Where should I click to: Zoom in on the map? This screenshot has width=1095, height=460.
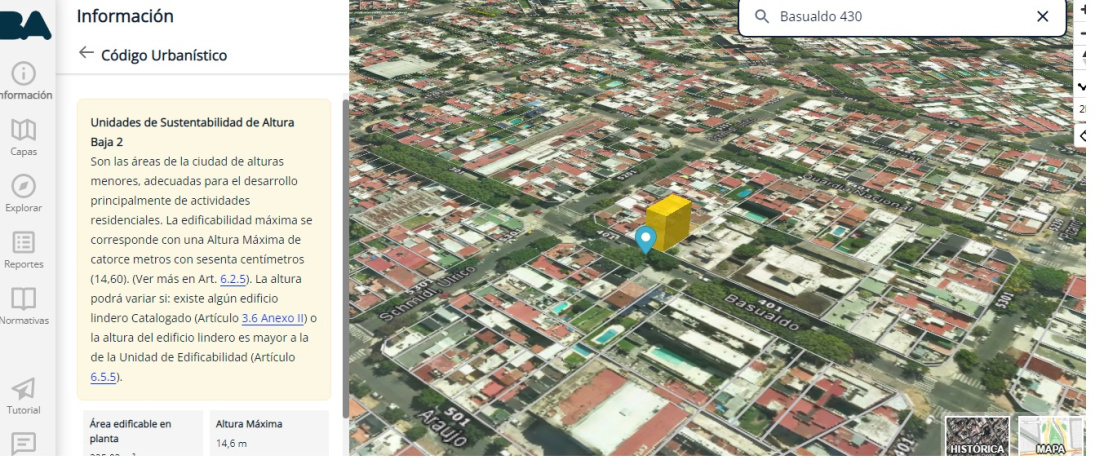pos(1084,9)
